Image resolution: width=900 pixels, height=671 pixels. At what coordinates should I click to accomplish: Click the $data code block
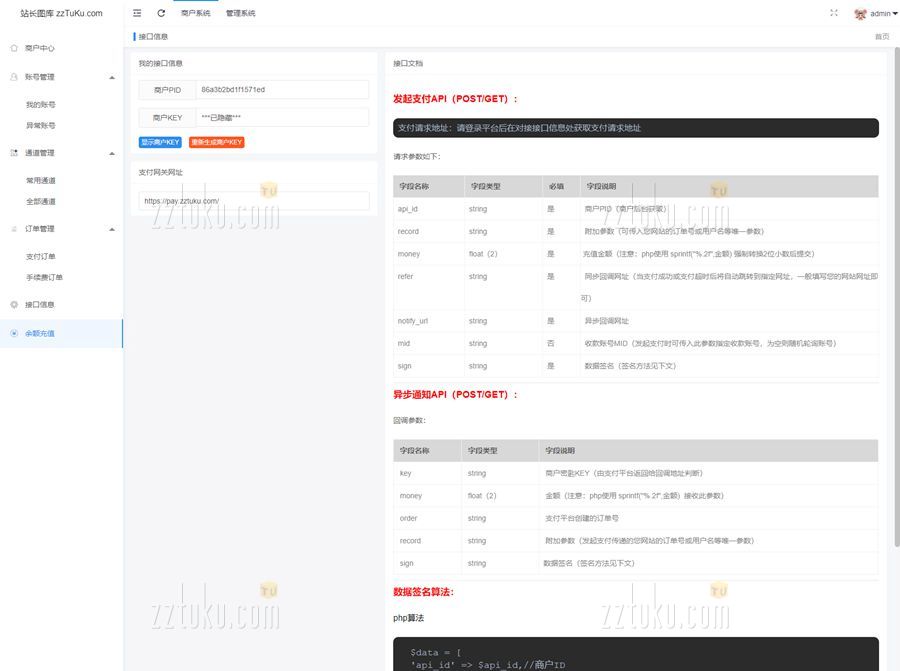click(x=636, y=654)
